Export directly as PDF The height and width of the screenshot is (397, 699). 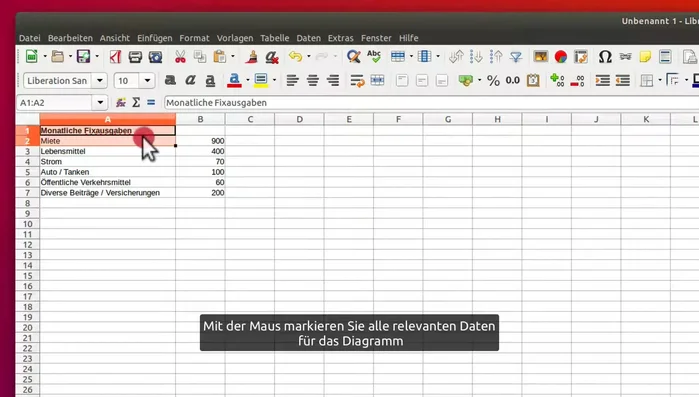coord(115,57)
